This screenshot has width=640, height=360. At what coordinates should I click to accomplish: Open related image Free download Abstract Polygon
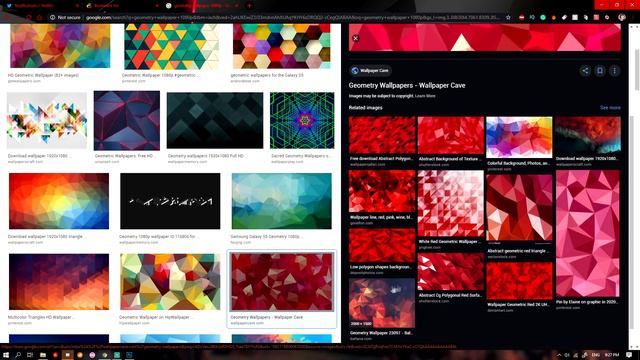[382, 135]
